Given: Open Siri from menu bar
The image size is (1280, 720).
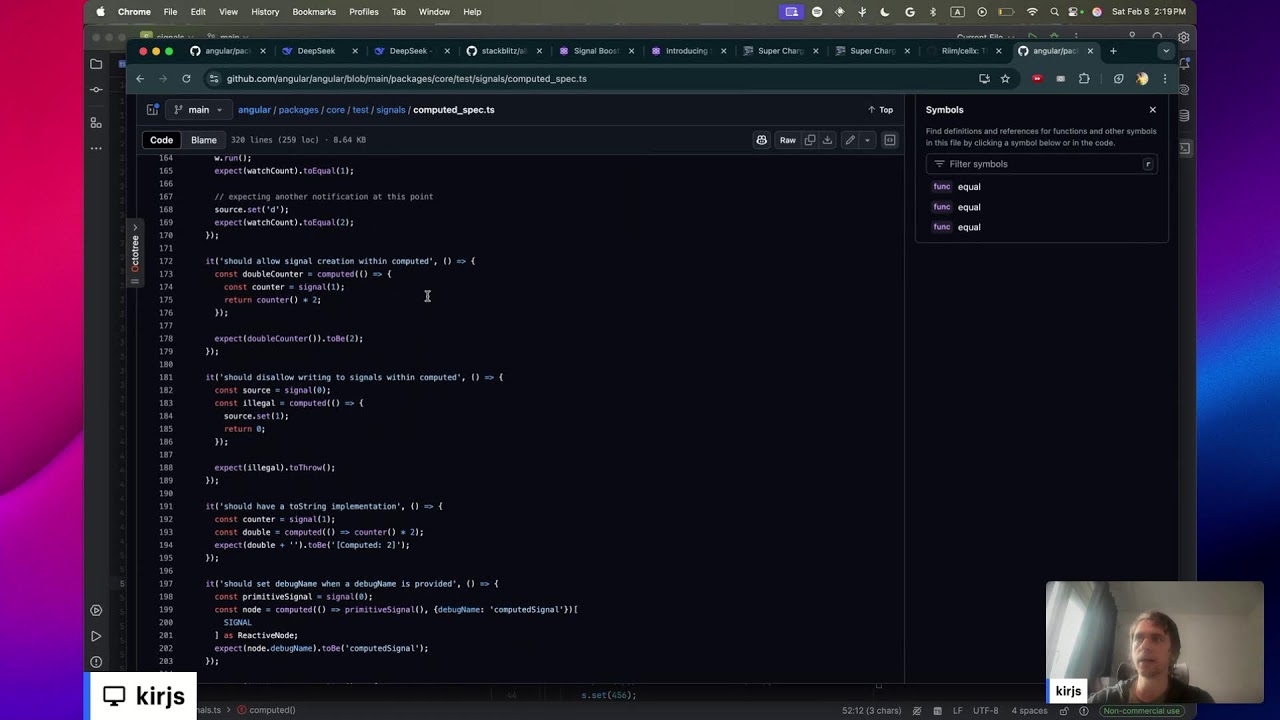Looking at the screenshot, I should coord(1097,12).
